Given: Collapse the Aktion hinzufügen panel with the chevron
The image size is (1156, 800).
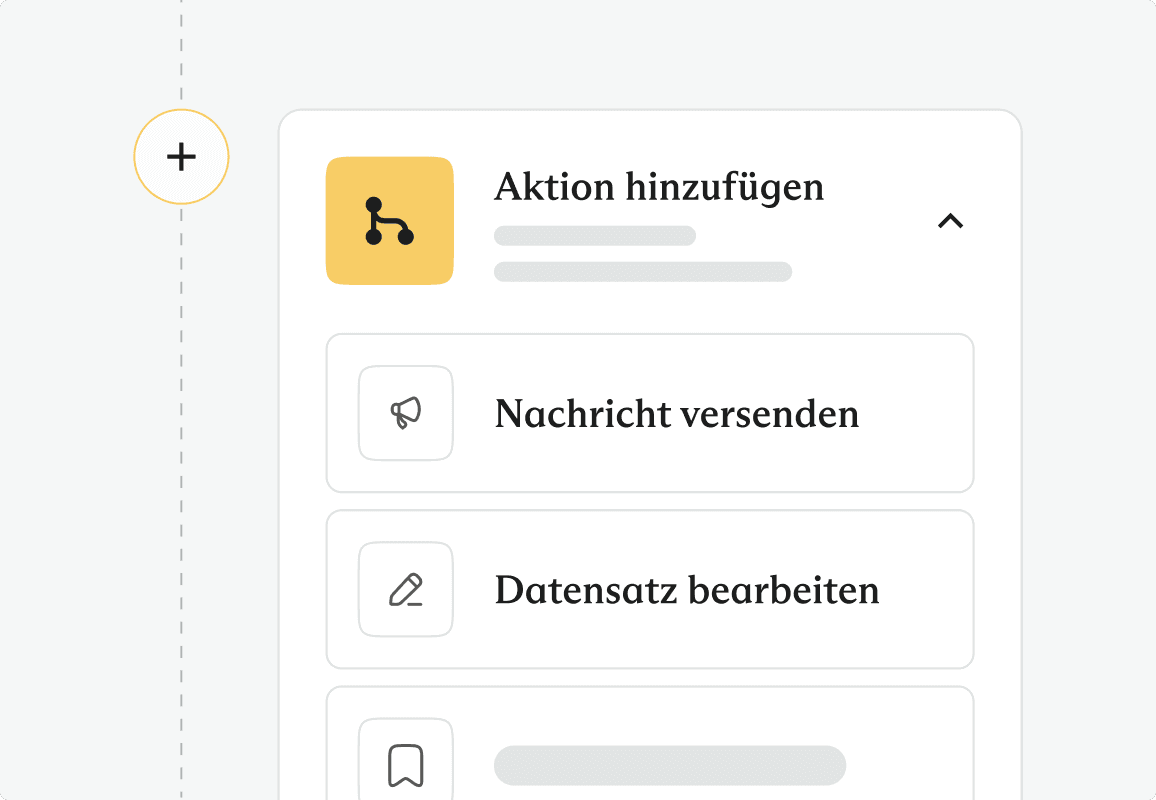Looking at the screenshot, I should (950, 221).
